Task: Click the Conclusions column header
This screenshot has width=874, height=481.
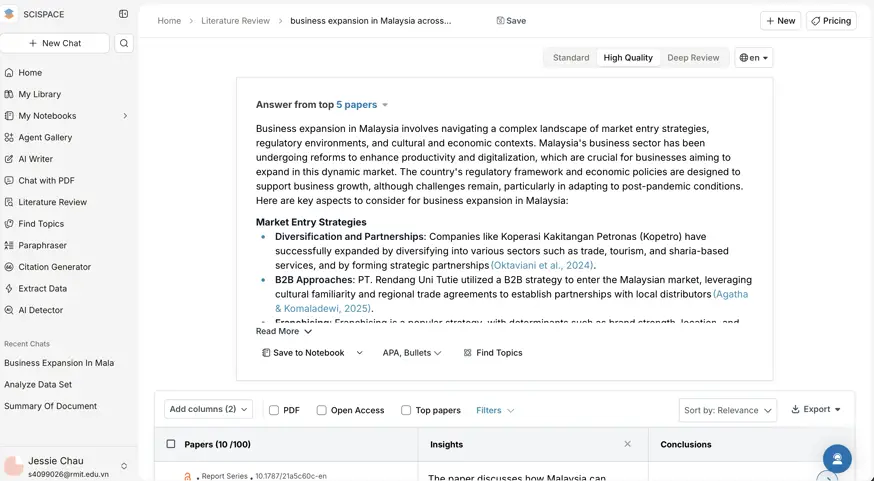Action: [x=686, y=444]
